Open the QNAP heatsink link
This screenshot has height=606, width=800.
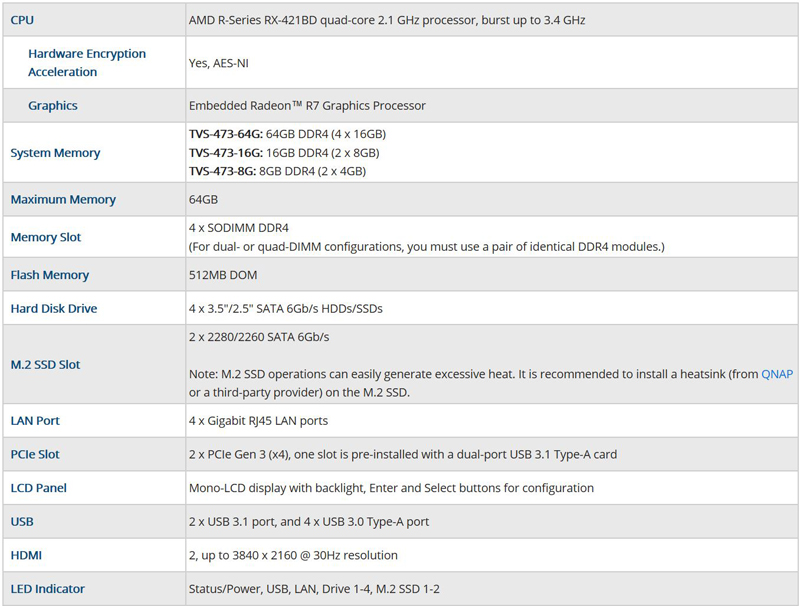coord(777,374)
